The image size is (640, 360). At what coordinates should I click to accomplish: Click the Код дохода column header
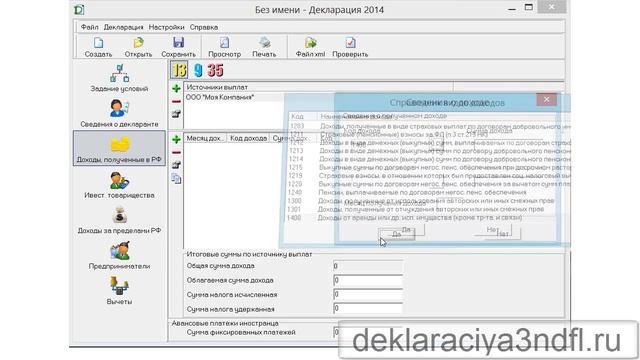tap(248, 138)
